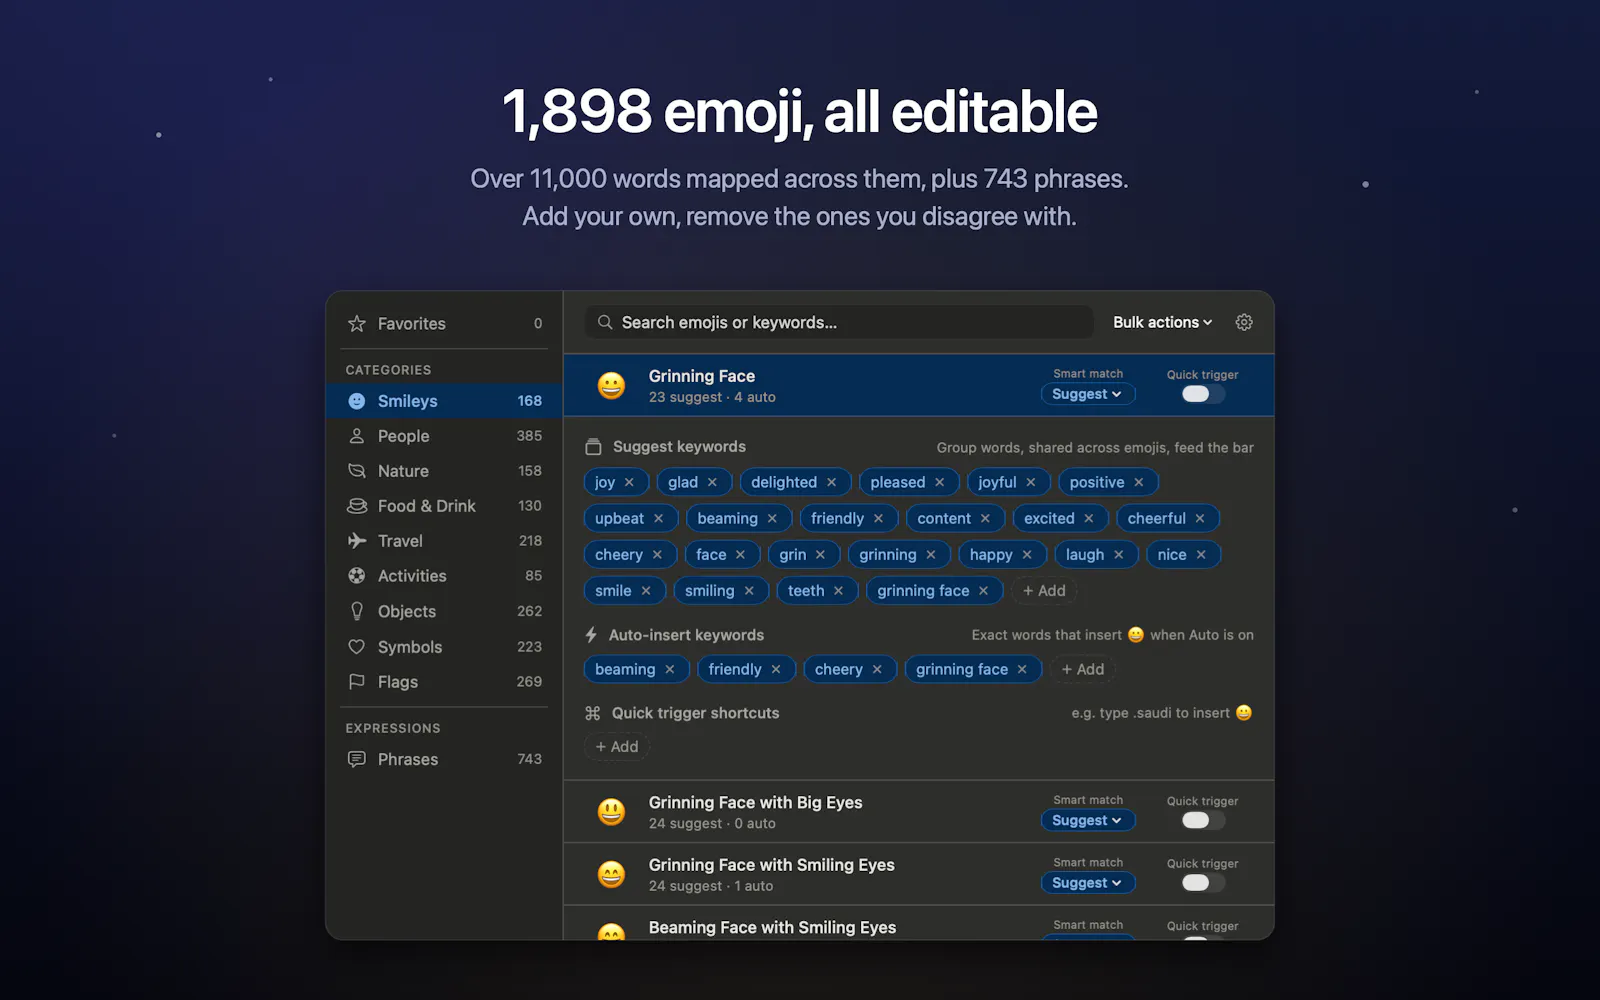Remove the 'cheerful' keyword chip
The image size is (1600, 1000).
(1199, 518)
